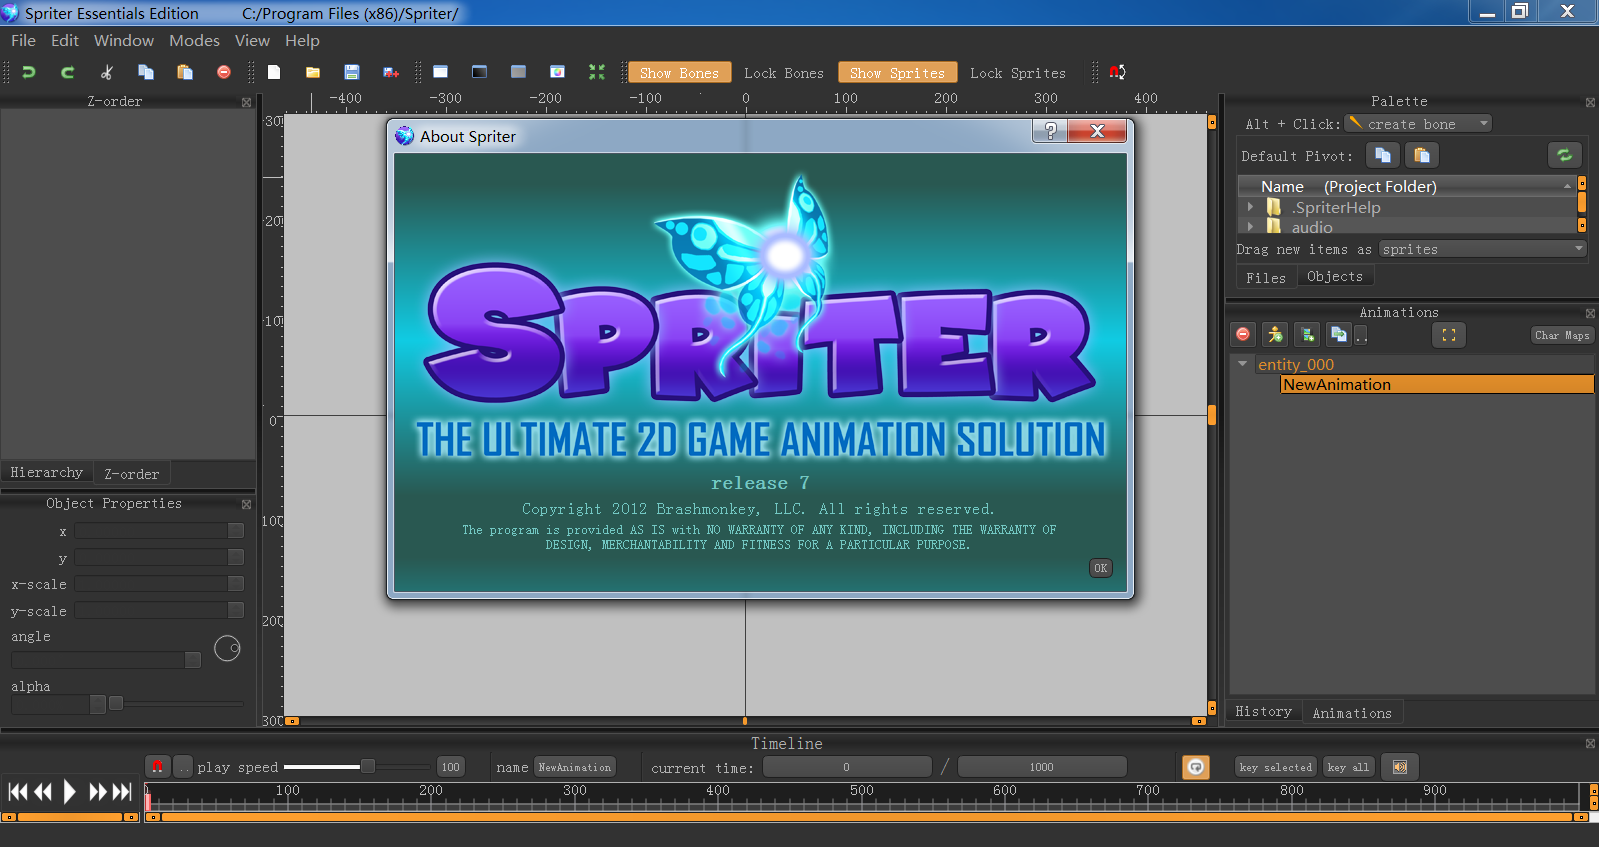Switch to the Hierarchy tab
The image size is (1599, 847).
click(47, 473)
